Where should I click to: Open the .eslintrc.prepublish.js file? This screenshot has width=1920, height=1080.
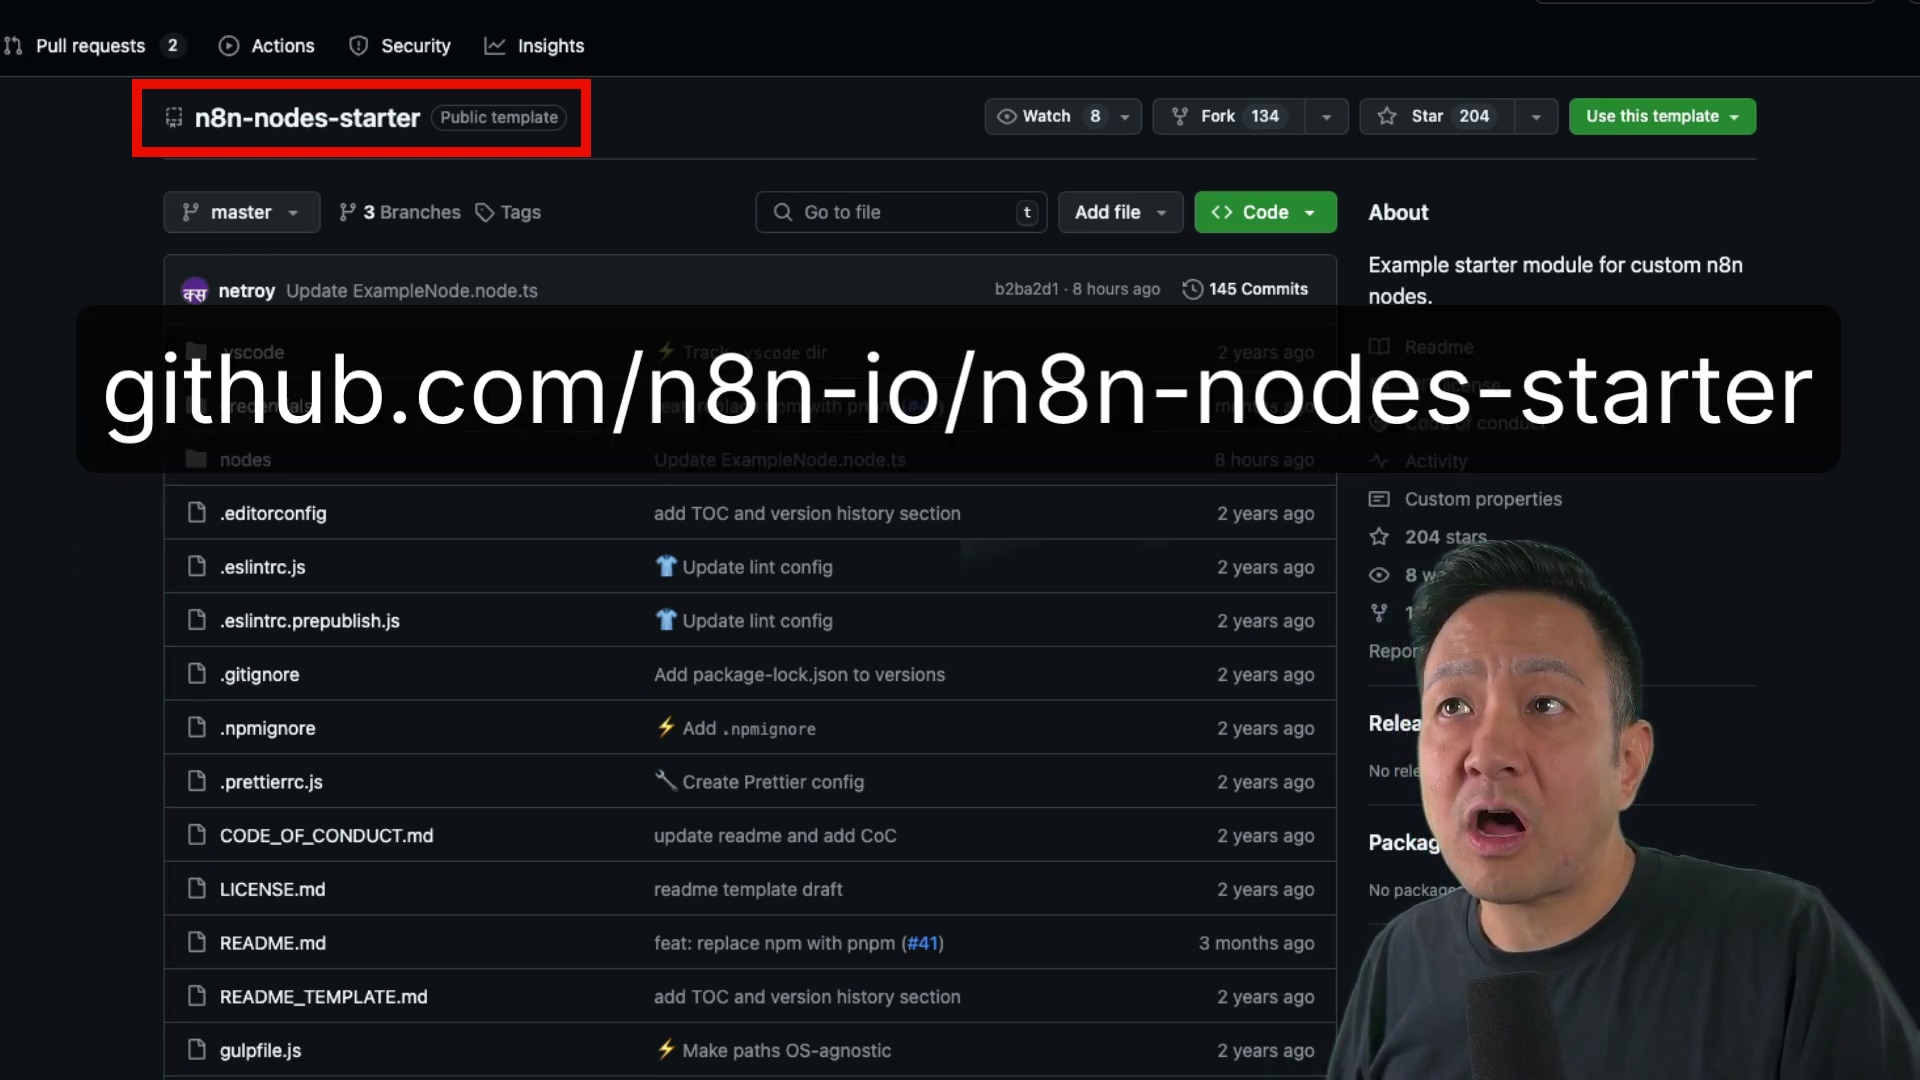click(310, 621)
